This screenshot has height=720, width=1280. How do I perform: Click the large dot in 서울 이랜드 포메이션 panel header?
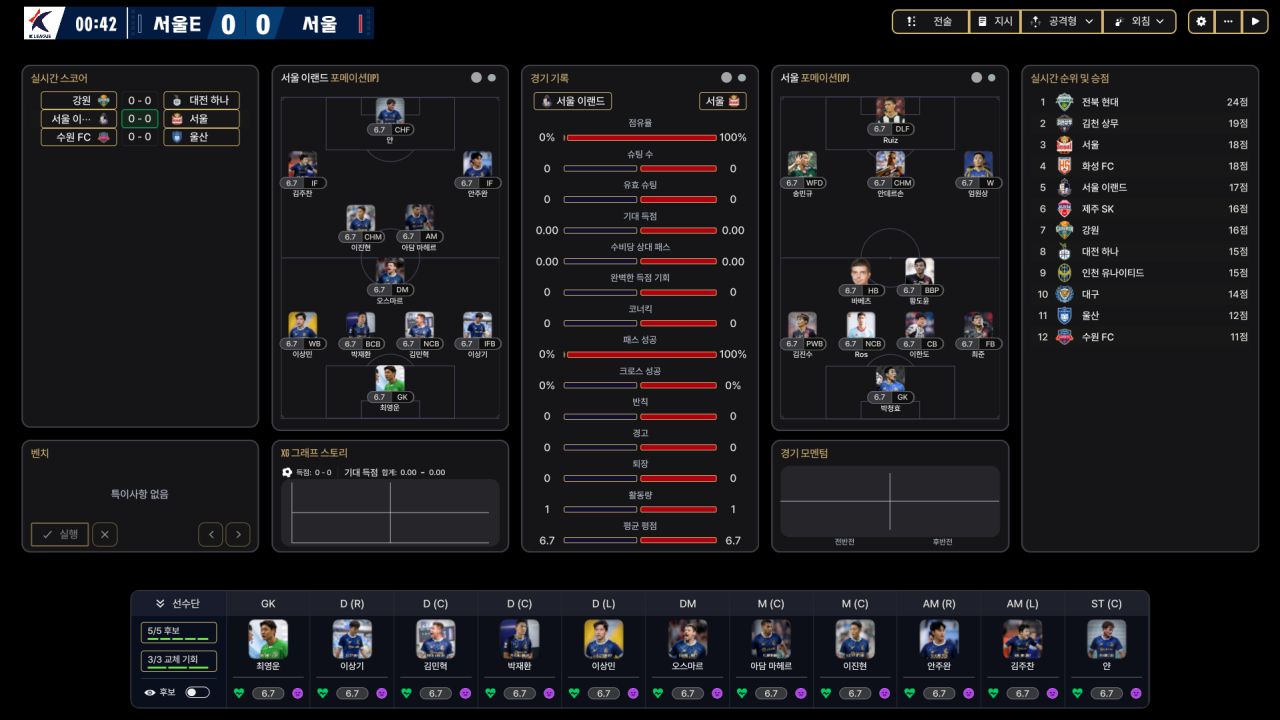click(476, 78)
